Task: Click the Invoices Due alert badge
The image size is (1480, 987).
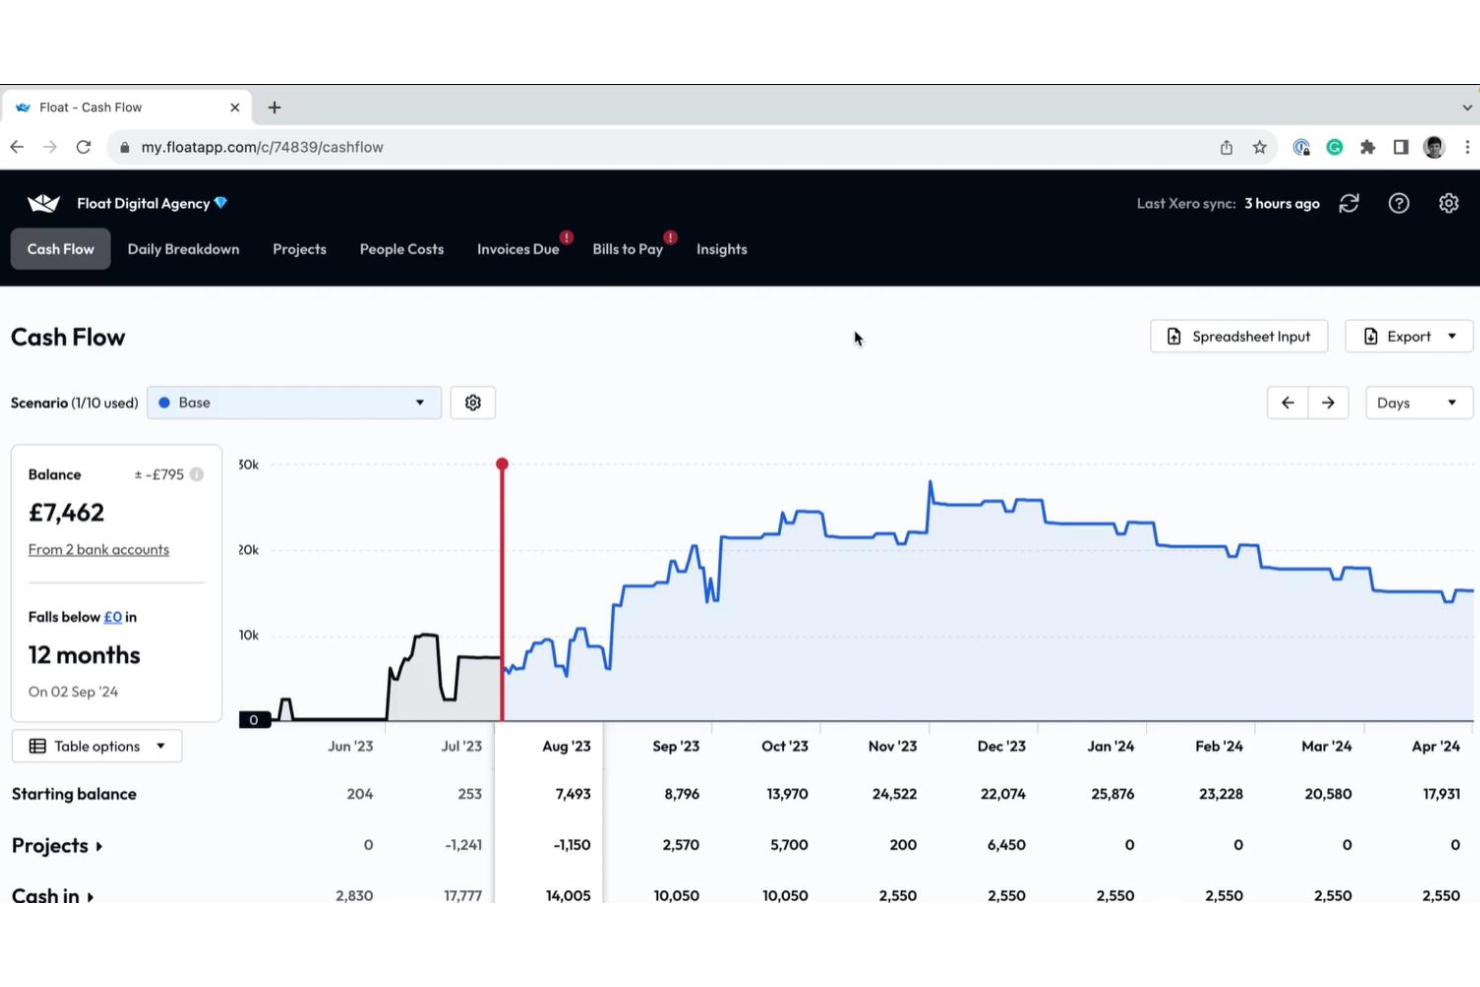Action: point(567,237)
